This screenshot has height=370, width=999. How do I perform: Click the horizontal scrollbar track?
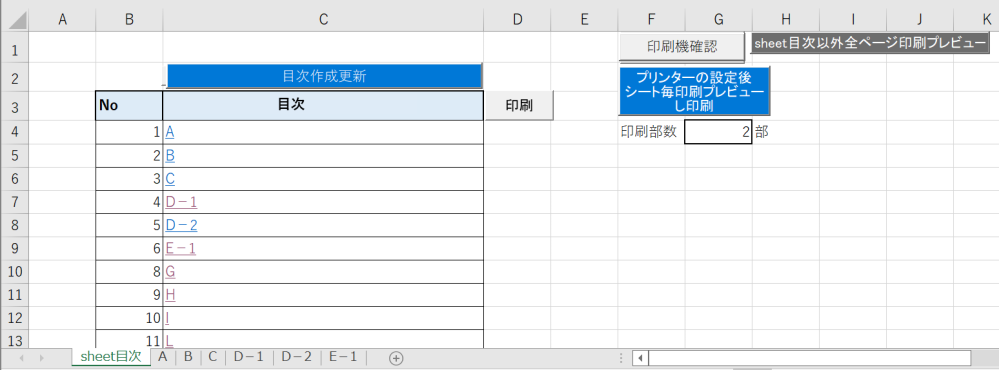(809, 358)
